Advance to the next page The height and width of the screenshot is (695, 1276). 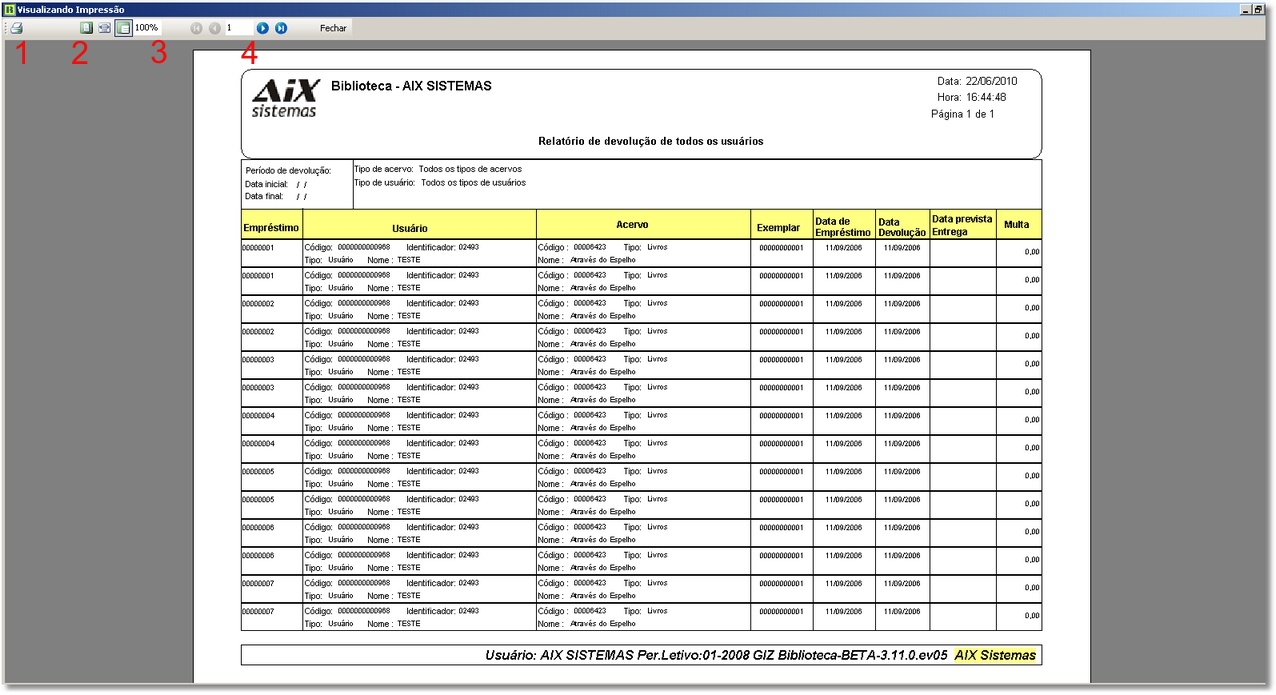tap(263, 28)
